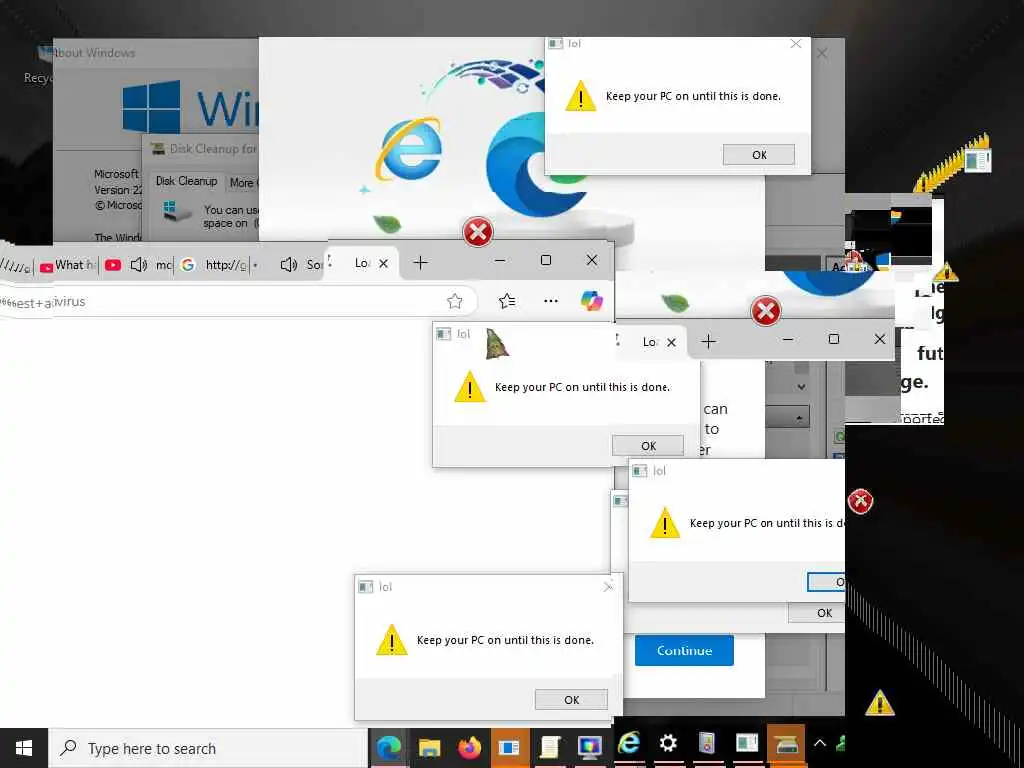Click the blue Continue button
Screen dimensions: 1024x768
coord(684,650)
